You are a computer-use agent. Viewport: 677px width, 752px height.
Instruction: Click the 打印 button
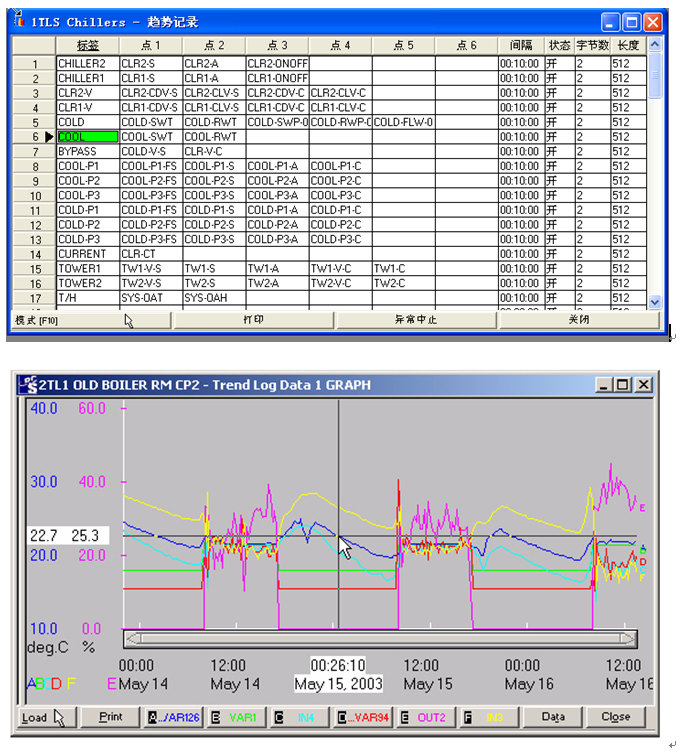click(x=254, y=320)
